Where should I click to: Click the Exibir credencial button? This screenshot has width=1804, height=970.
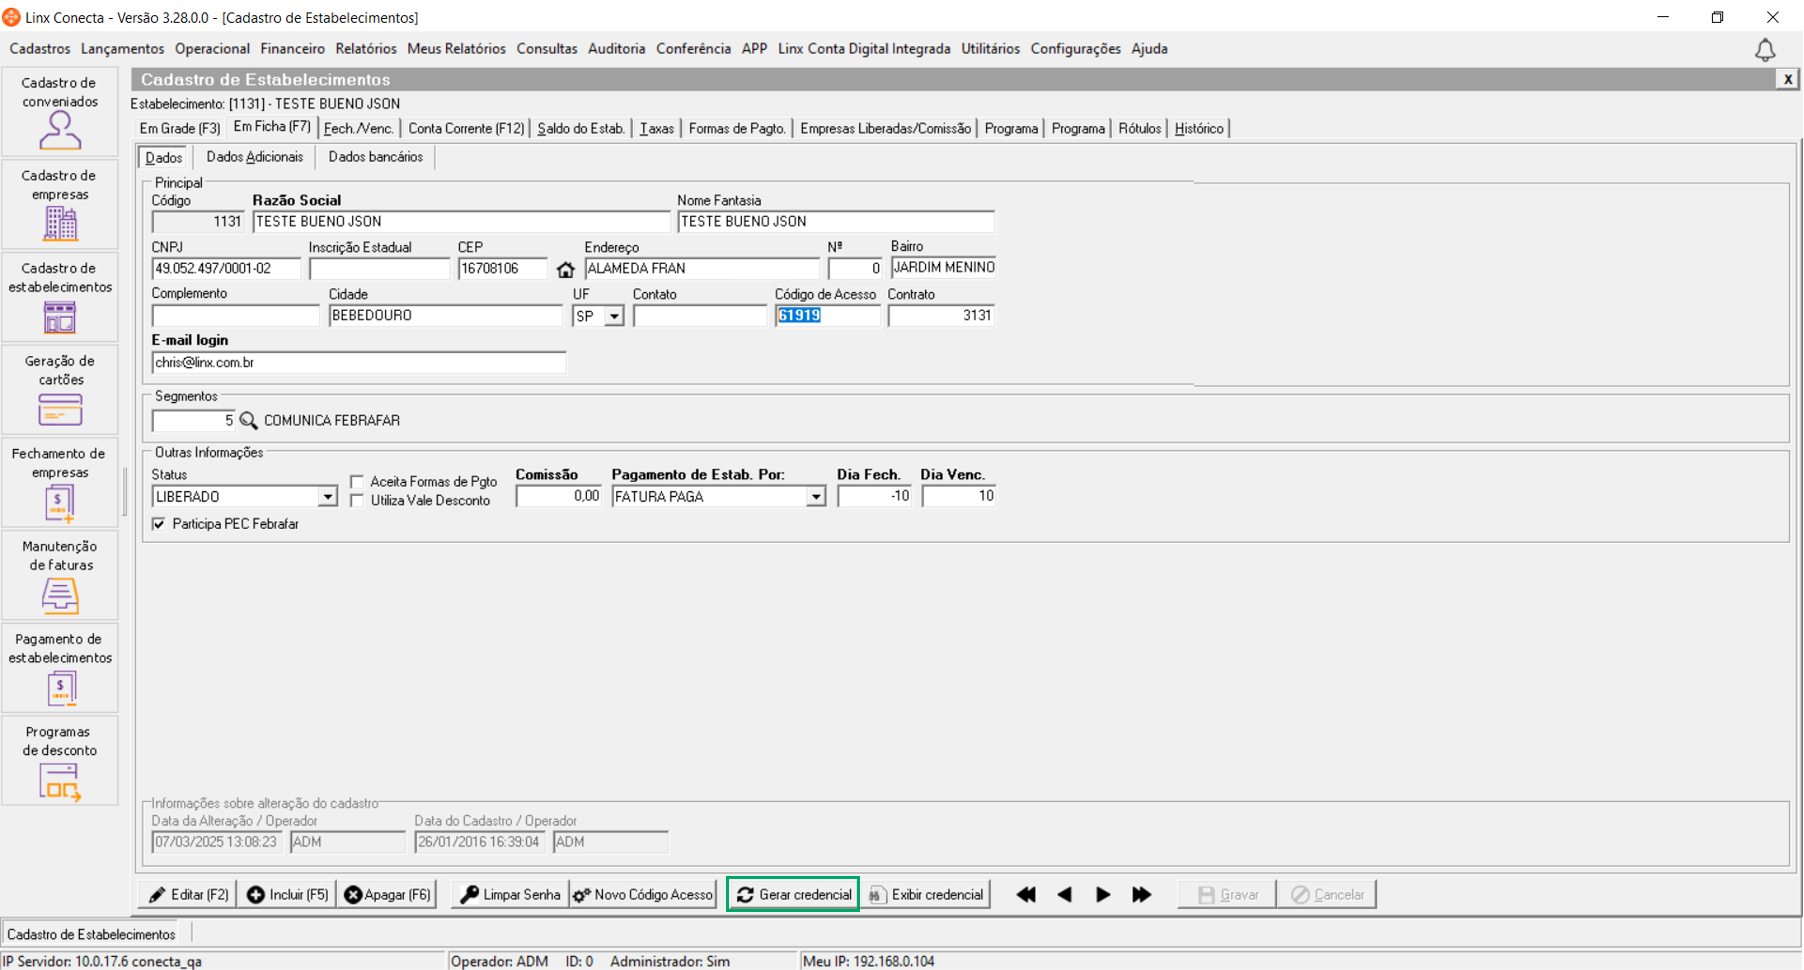coord(926,895)
